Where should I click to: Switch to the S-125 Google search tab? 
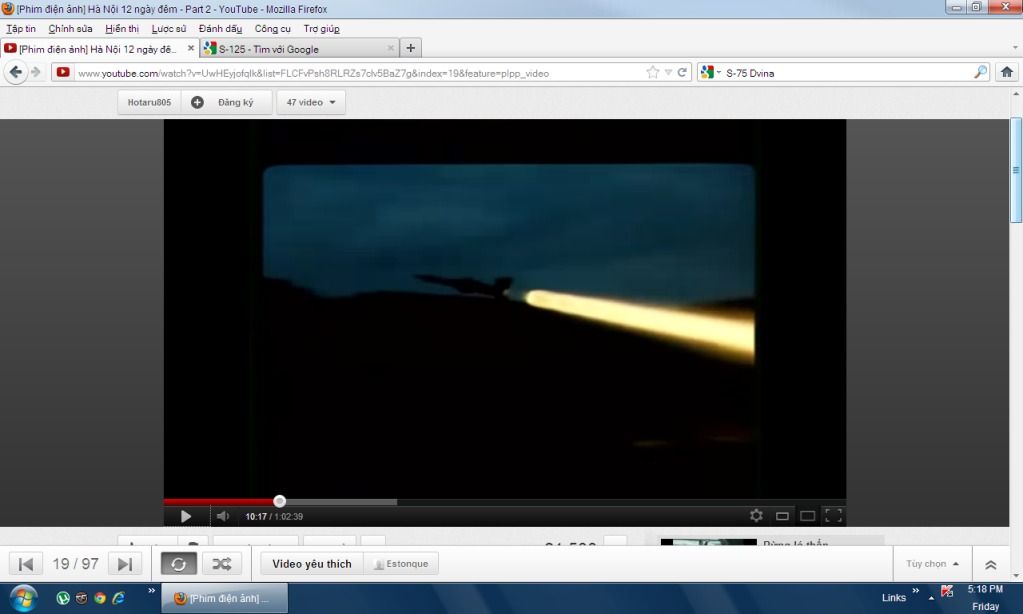pyautogui.click(x=299, y=49)
